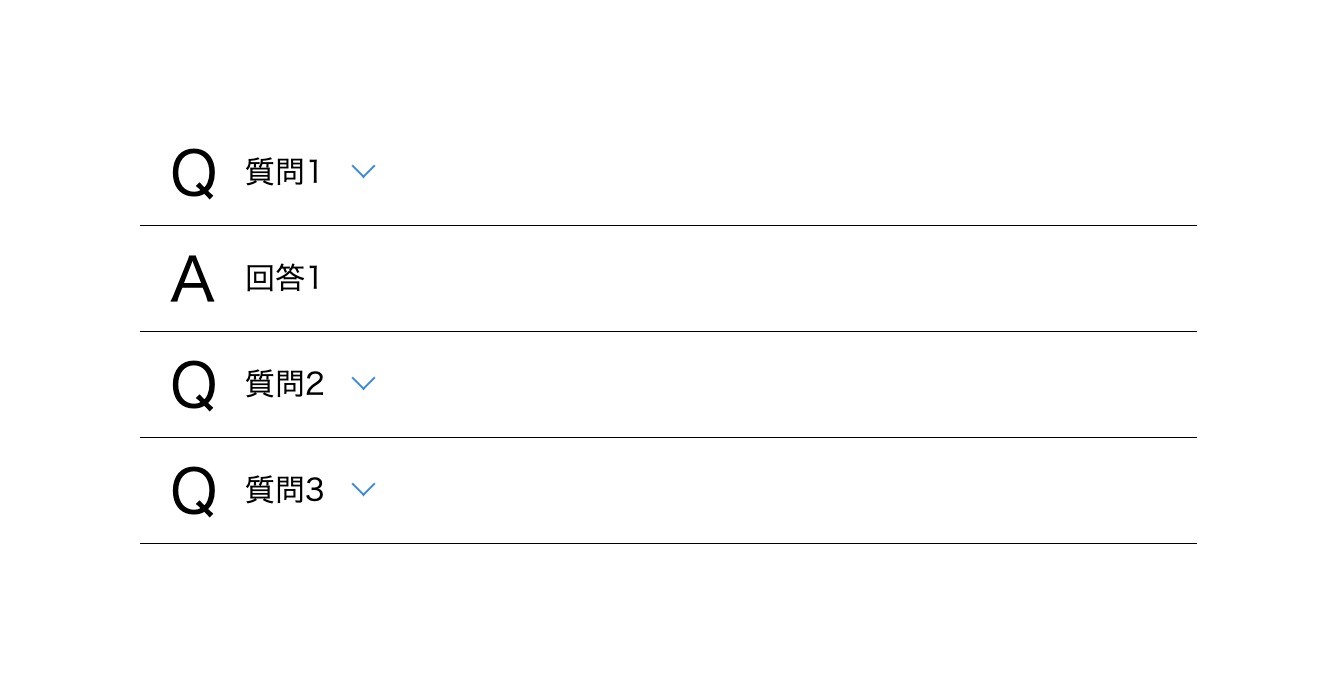
Task: Click the large Q icon beside 質問2
Action: coord(194,386)
